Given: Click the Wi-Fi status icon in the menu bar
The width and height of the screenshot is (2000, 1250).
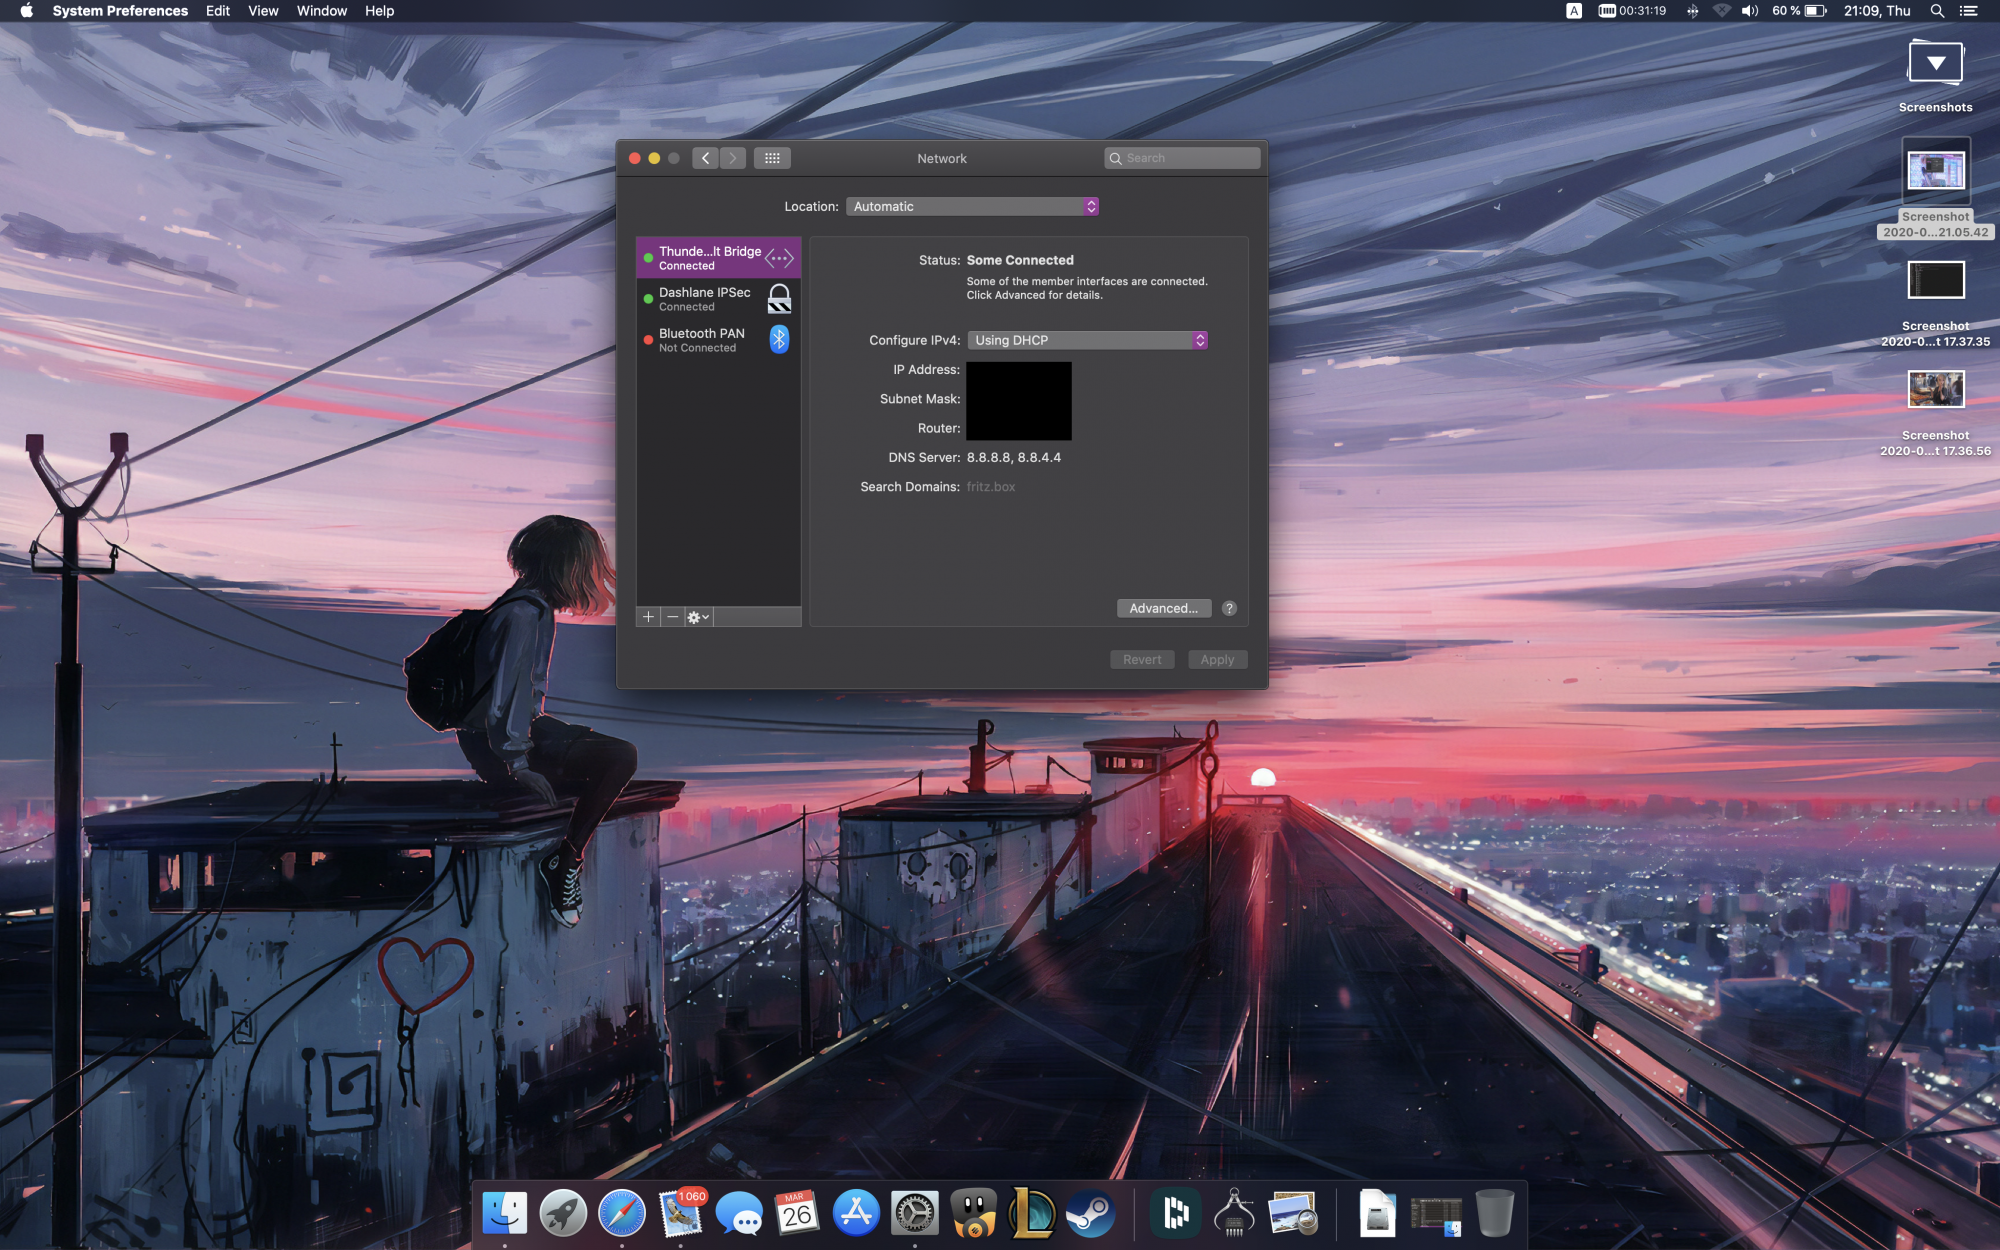Looking at the screenshot, I should [1721, 11].
